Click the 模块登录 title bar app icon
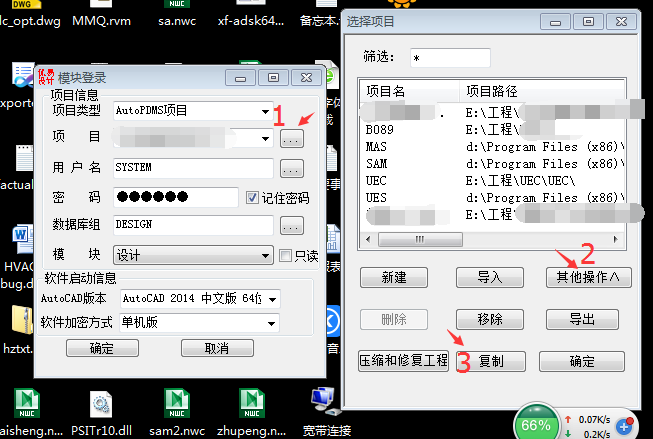 pyautogui.click(x=46, y=77)
